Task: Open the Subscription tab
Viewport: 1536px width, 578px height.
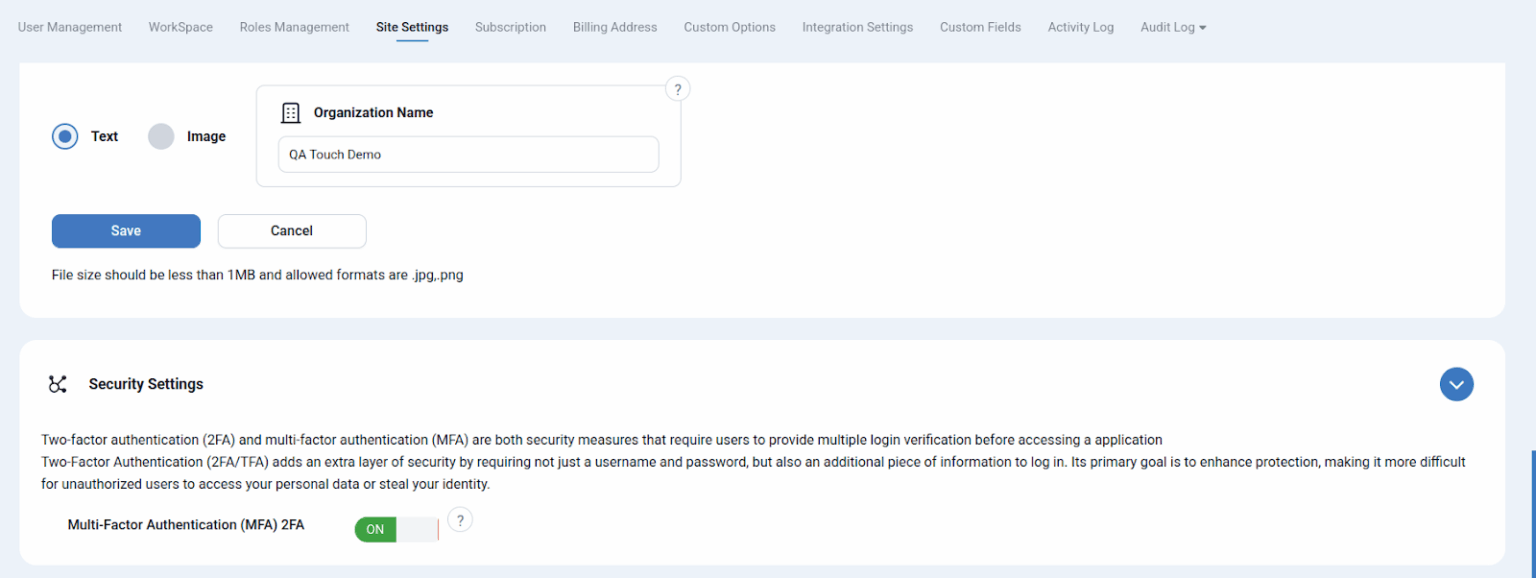Action: coord(510,27)
